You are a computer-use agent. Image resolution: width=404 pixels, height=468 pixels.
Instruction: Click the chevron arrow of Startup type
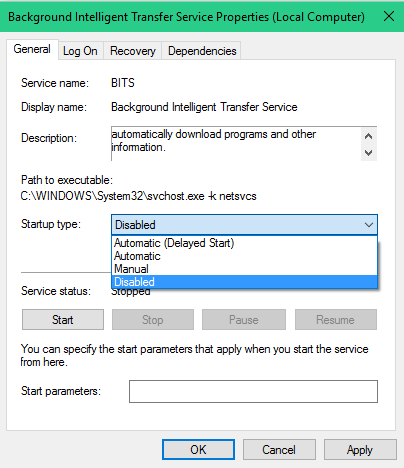[x=369, y=225]
